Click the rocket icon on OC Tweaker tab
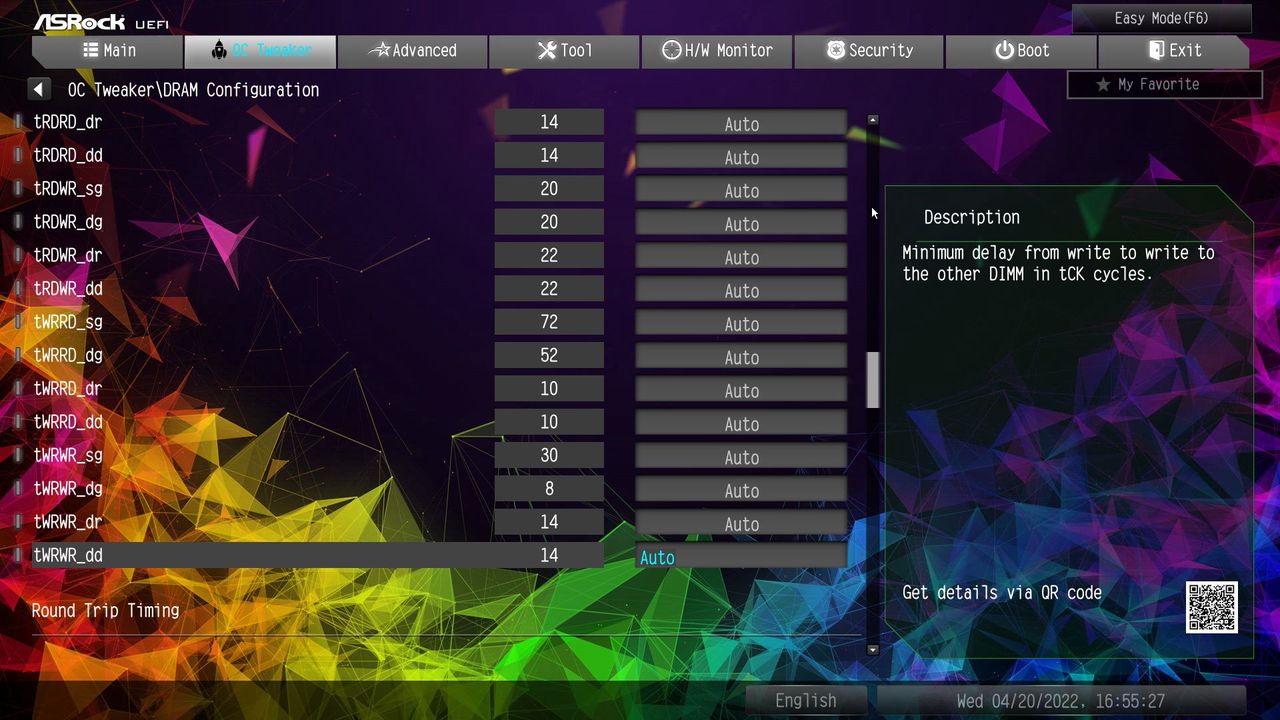The height and width of the screenshot is (720, 1280). click(x=220, y=50)
